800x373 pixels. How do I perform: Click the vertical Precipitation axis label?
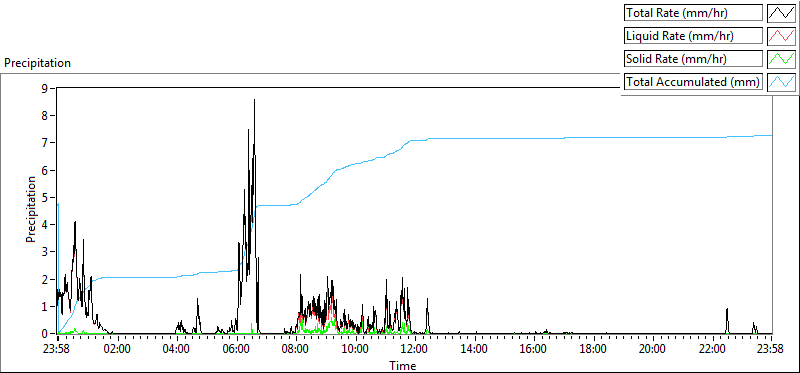[31, 209]
